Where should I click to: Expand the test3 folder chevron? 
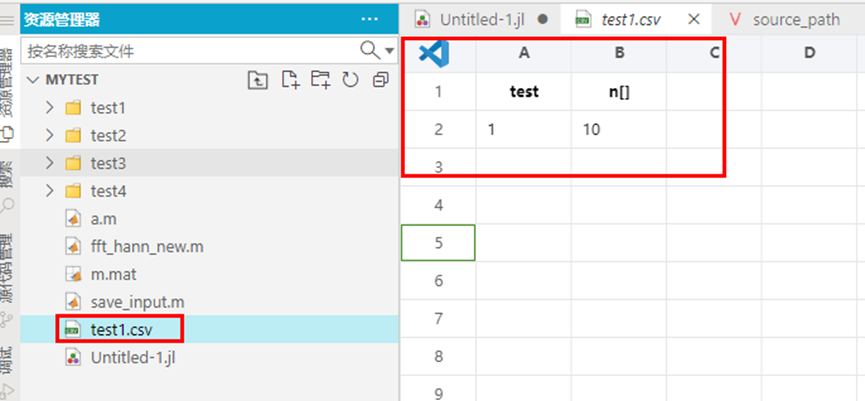click(50, 163)
